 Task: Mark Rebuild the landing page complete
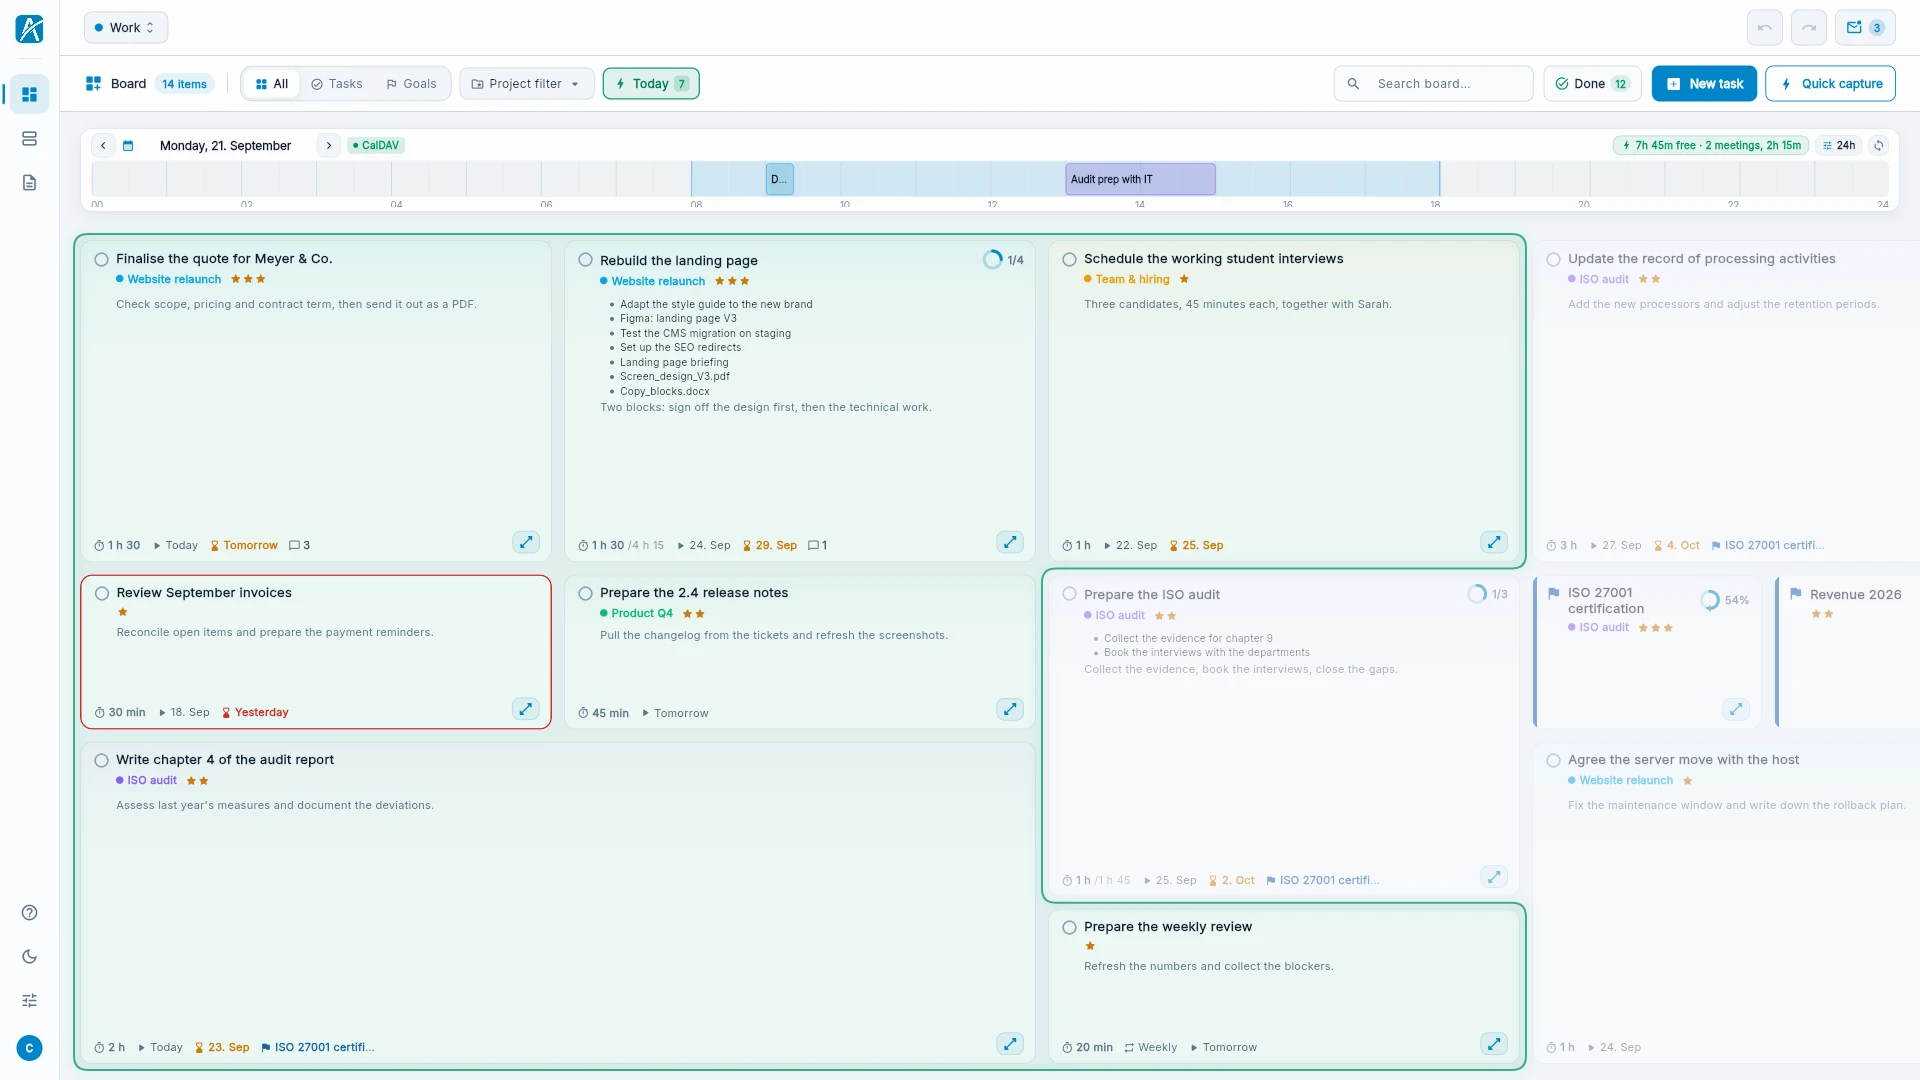(585, 260)
